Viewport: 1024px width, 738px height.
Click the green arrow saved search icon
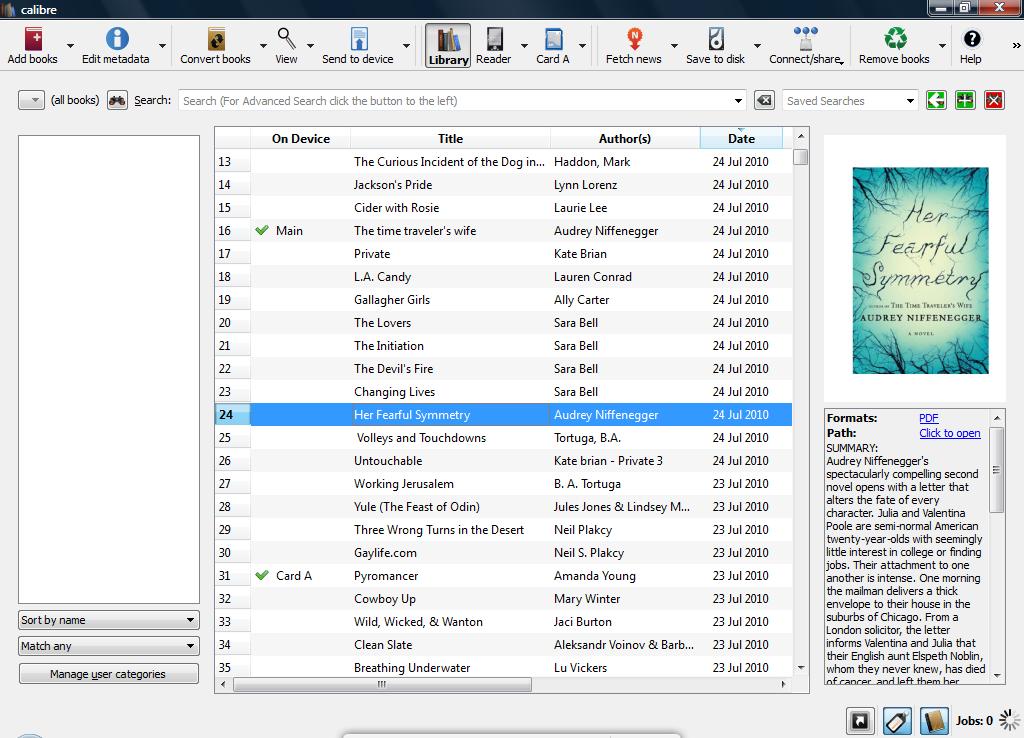tap(936, 101)
